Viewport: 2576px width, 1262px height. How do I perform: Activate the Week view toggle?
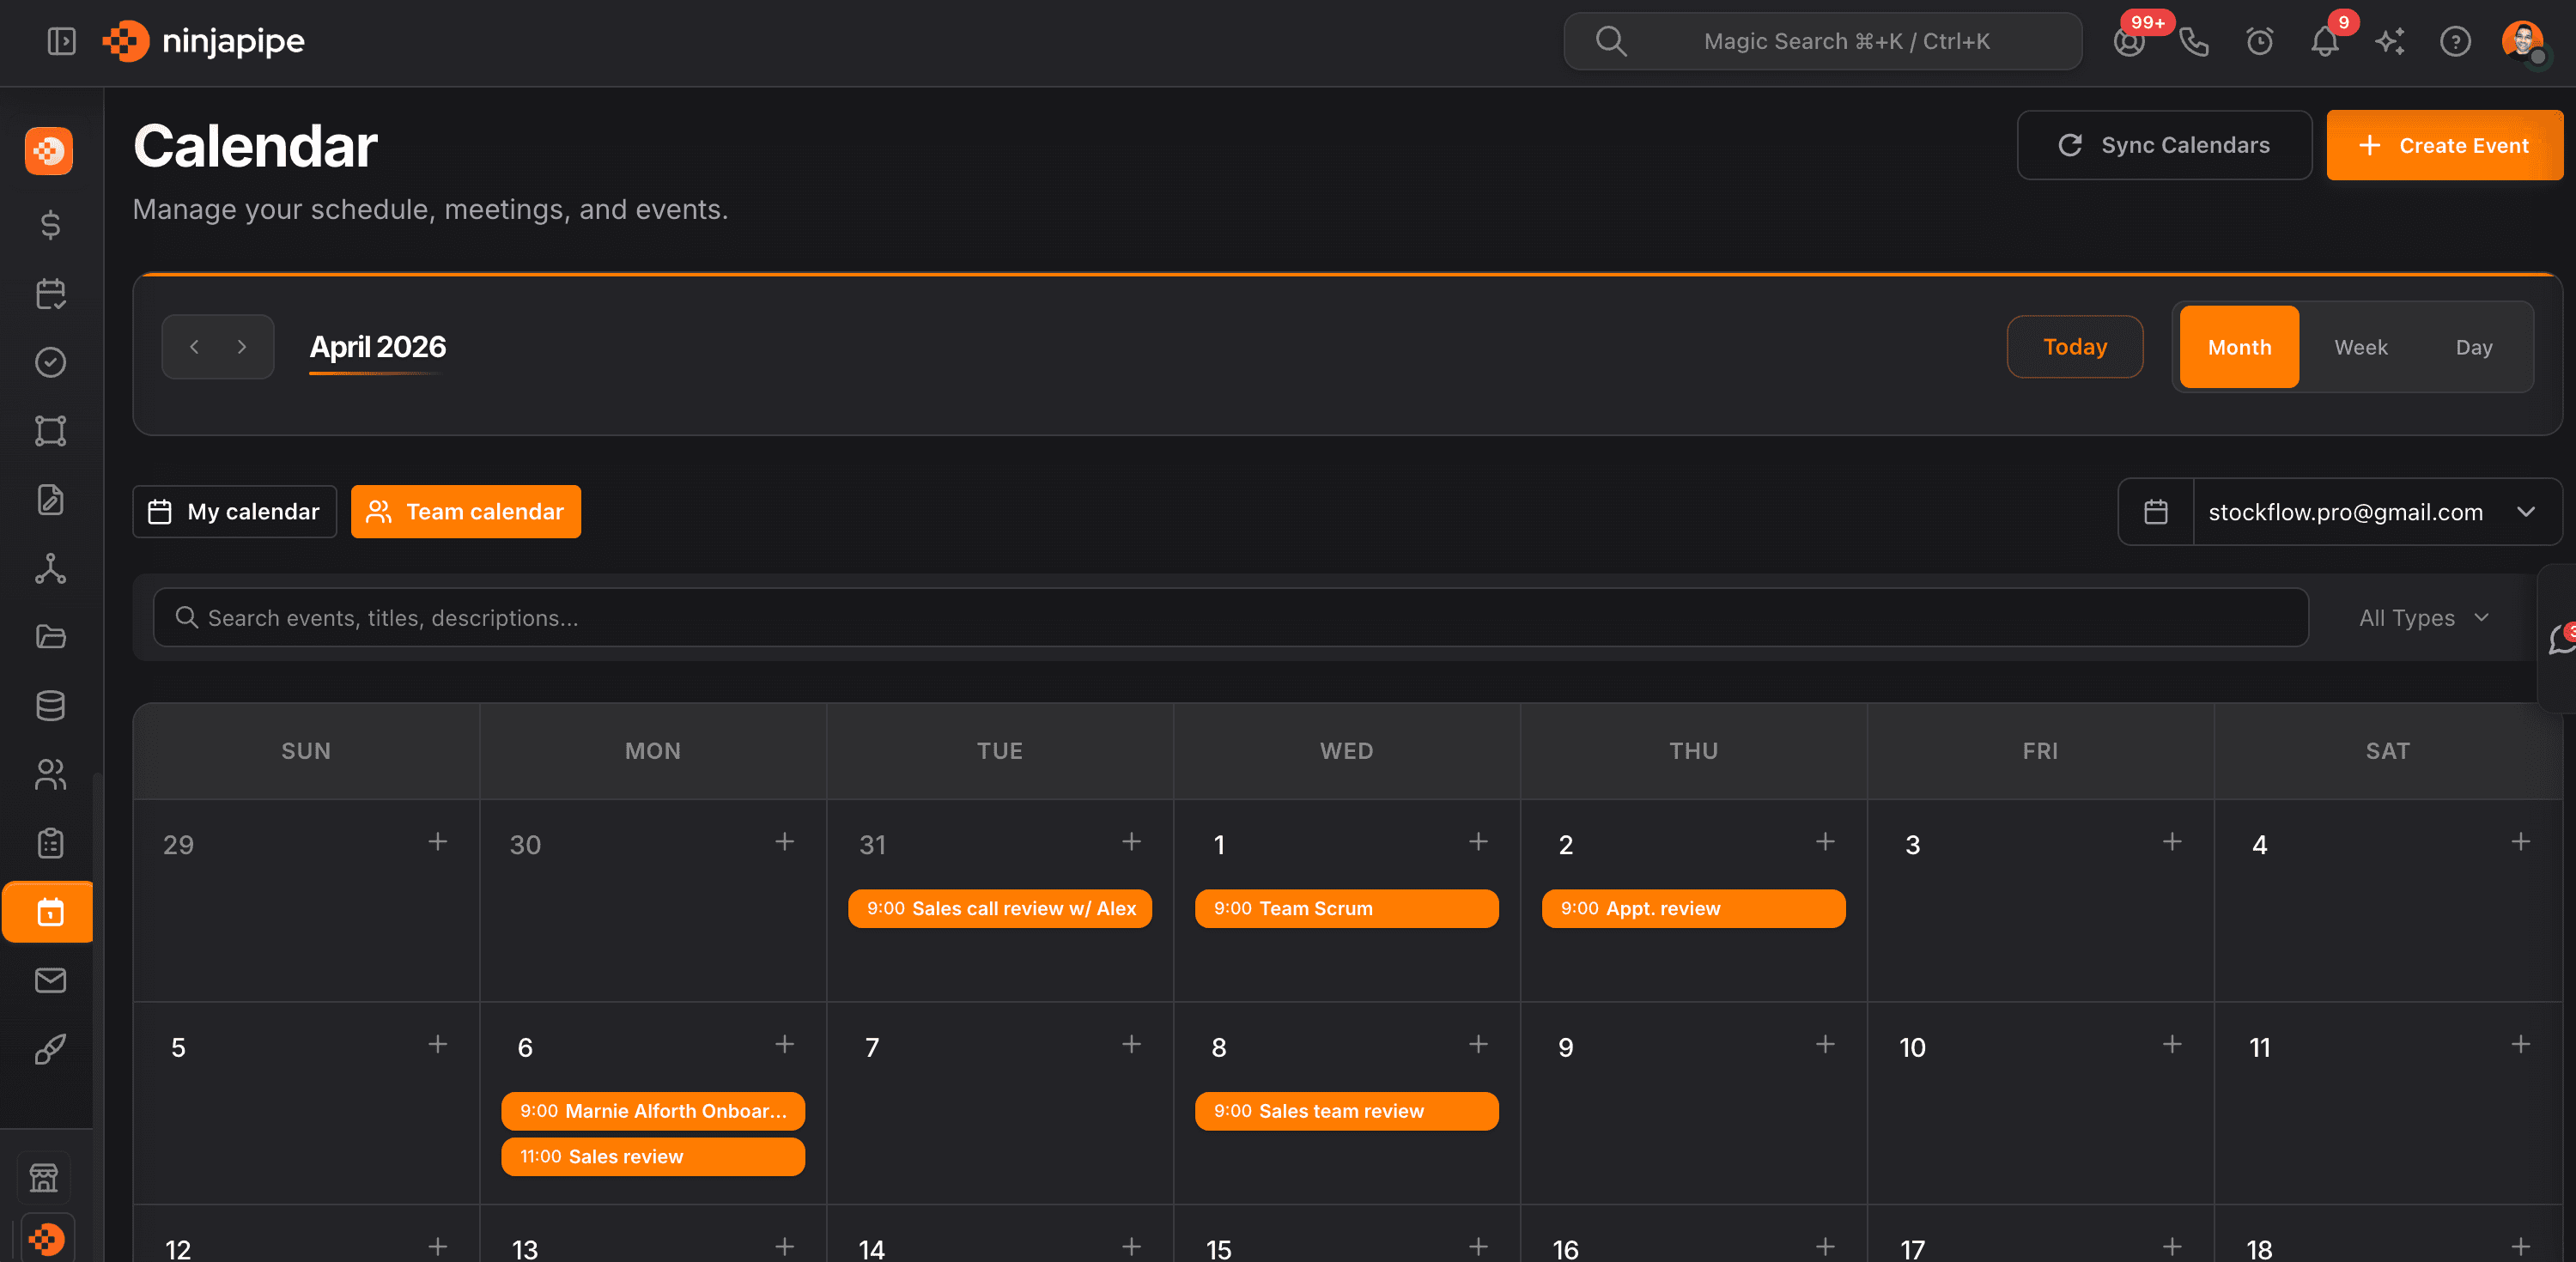click(2361, 347)
